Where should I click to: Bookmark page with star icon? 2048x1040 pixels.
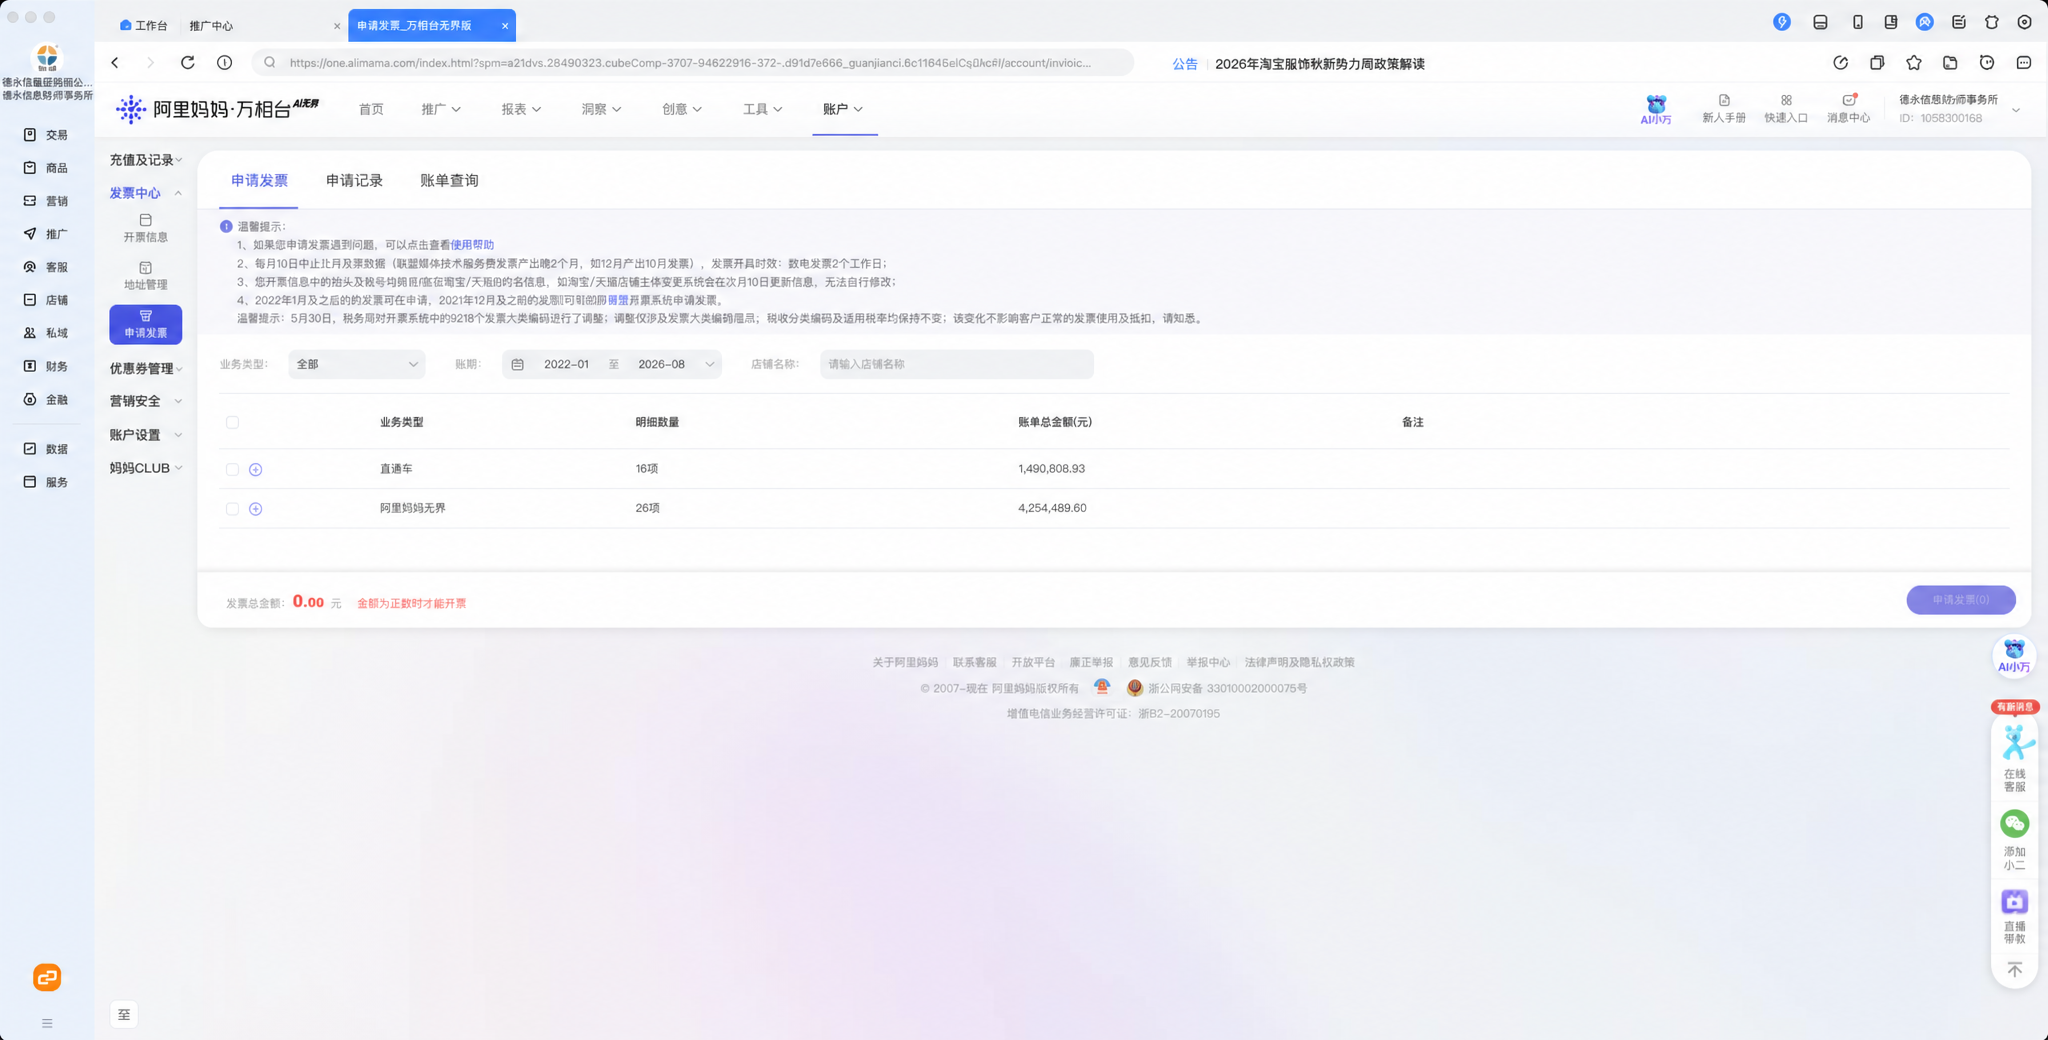tap(1913, 62)
